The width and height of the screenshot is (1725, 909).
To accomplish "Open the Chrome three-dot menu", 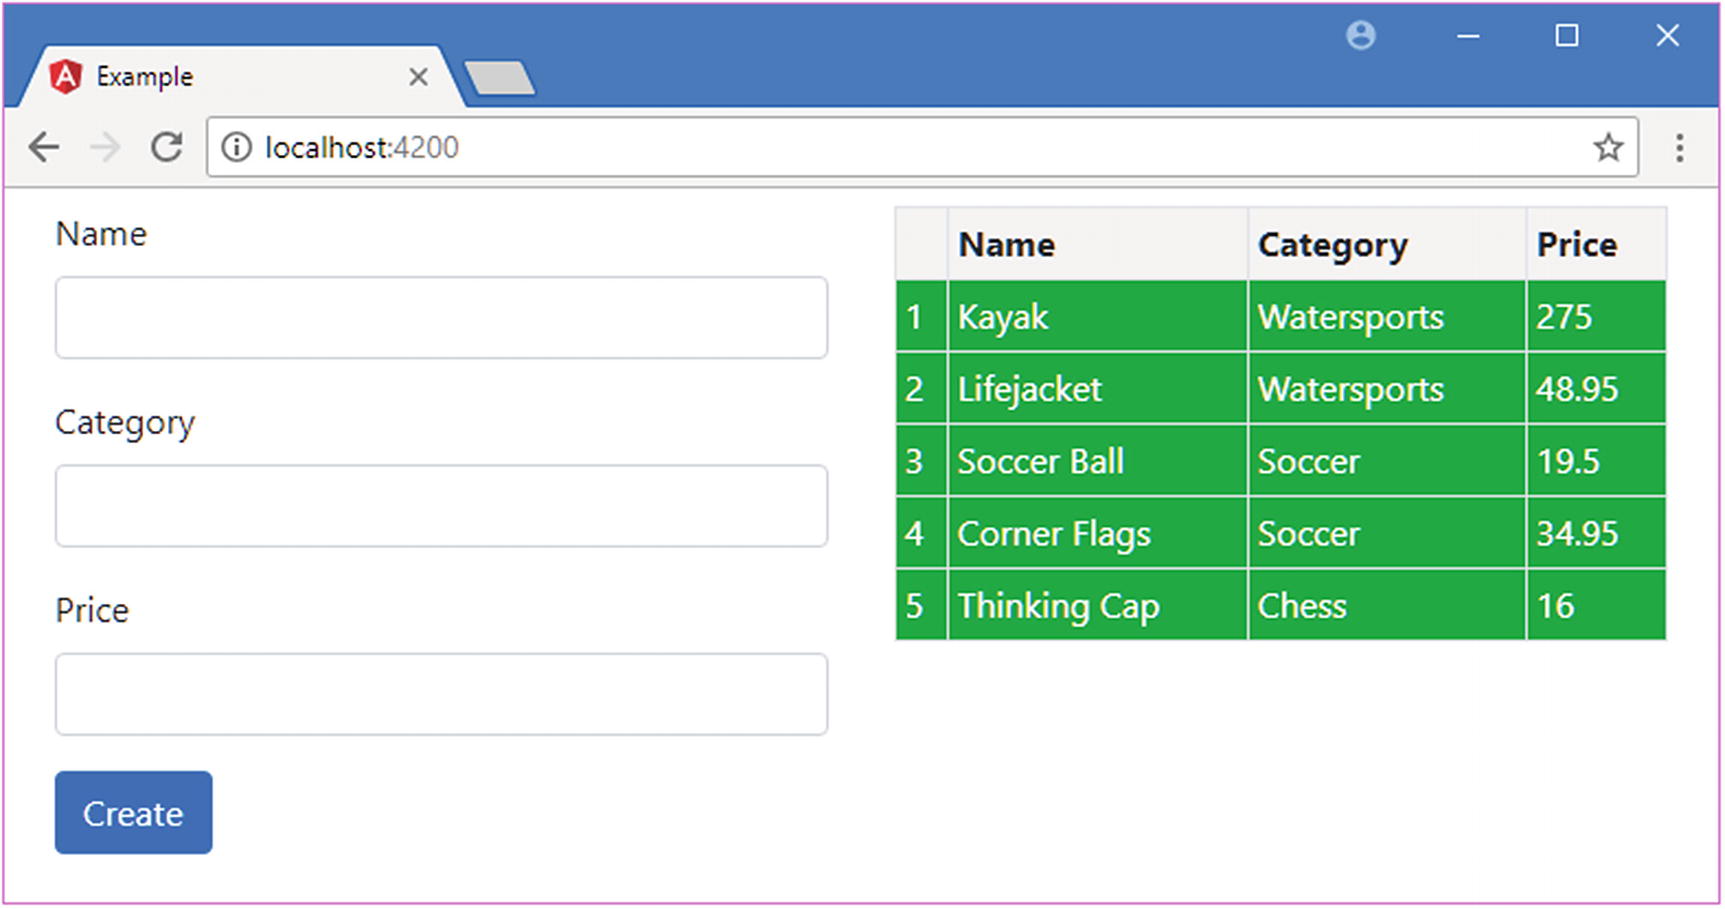I will pos(1680,148).
